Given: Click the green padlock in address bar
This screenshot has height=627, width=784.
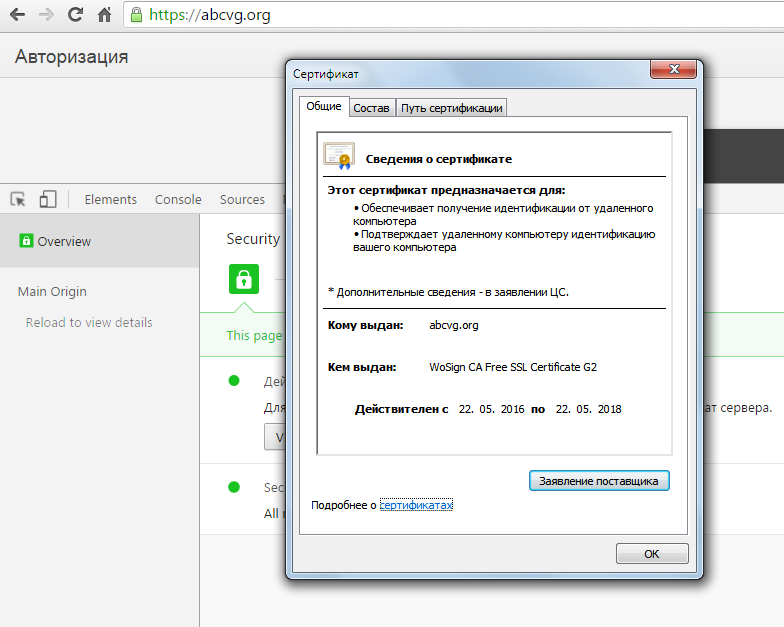Looking at the screenshot, I should pos(136,15).
